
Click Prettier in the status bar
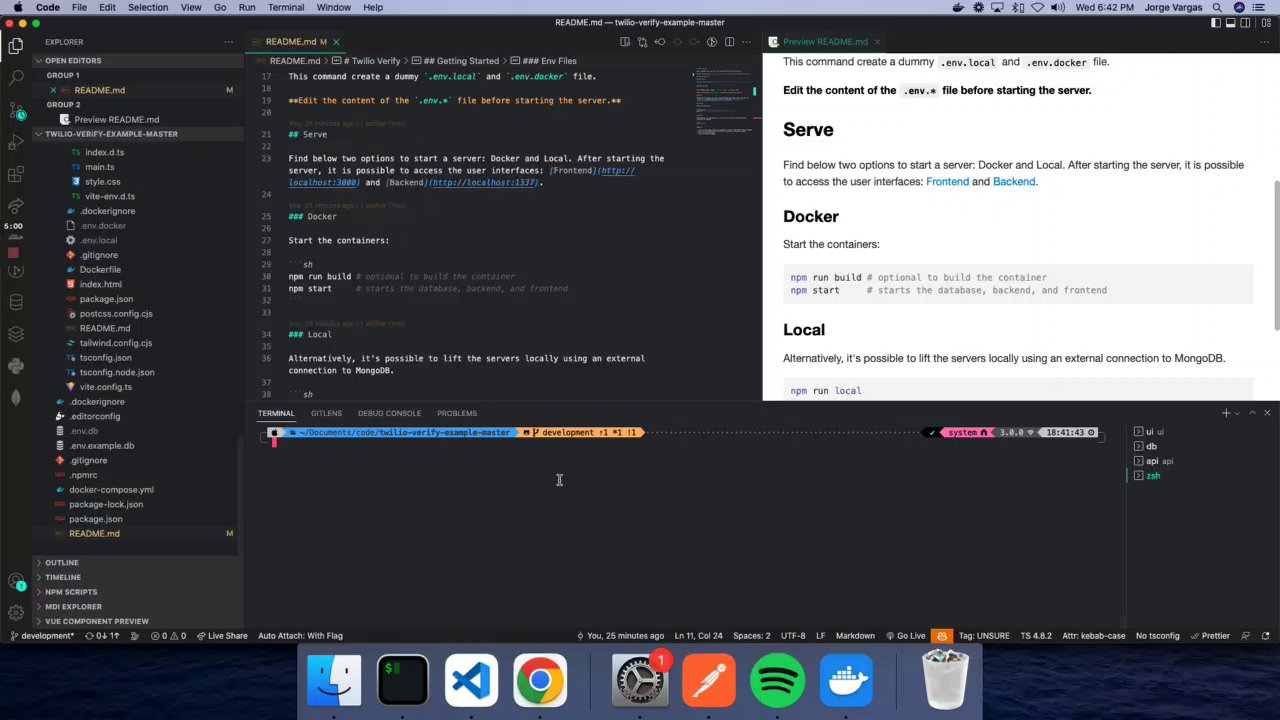pos(1210,636)
